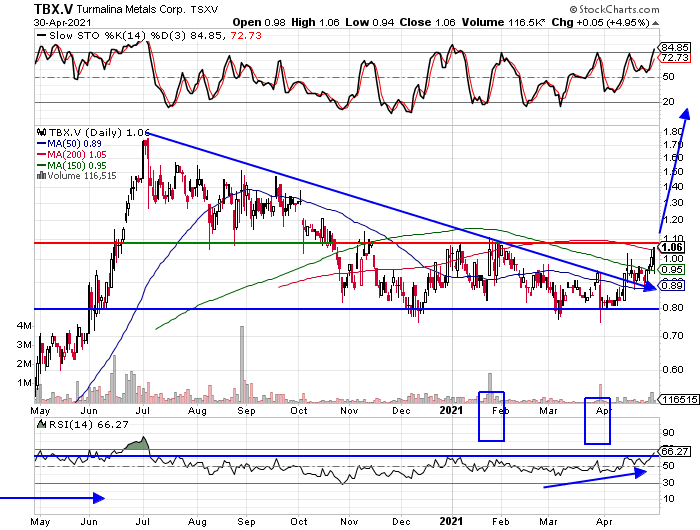Click the 50 level on stochastic axis
The image size is (700, 530).
tap(668, 77)
